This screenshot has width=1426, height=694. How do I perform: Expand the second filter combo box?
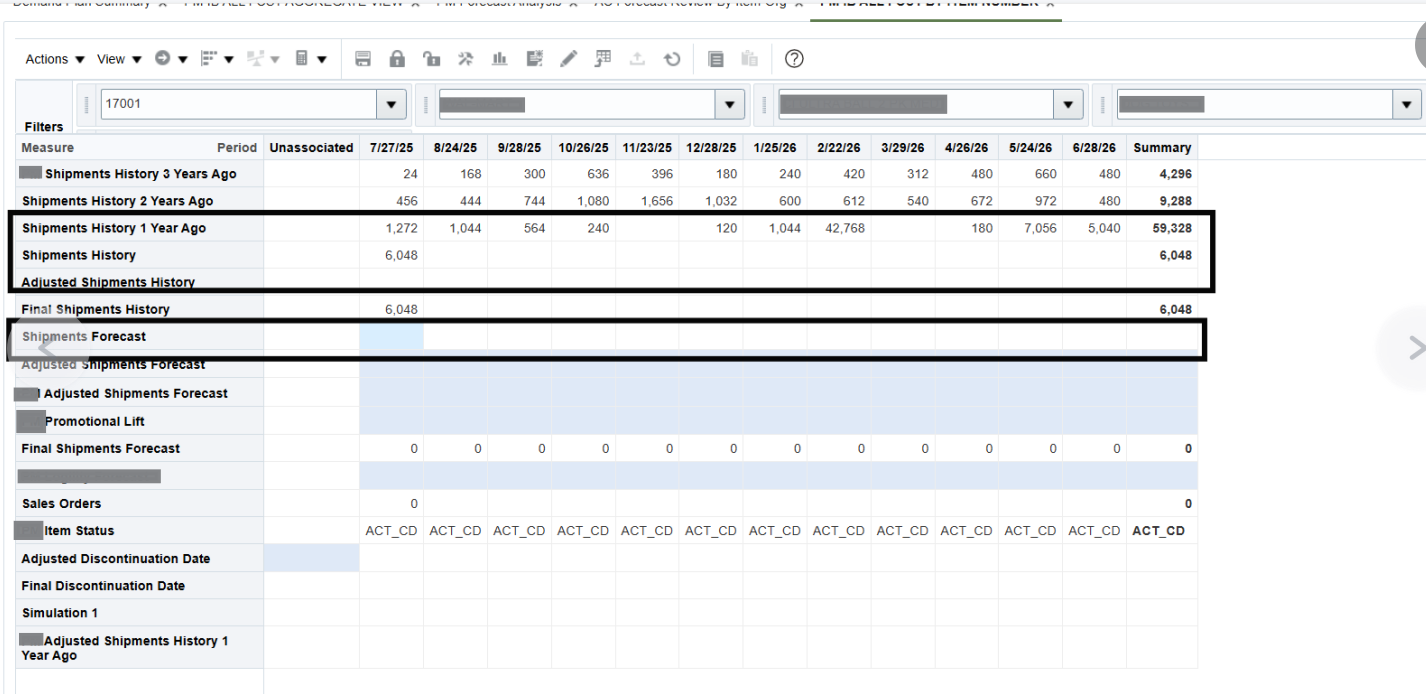point(730,104)
